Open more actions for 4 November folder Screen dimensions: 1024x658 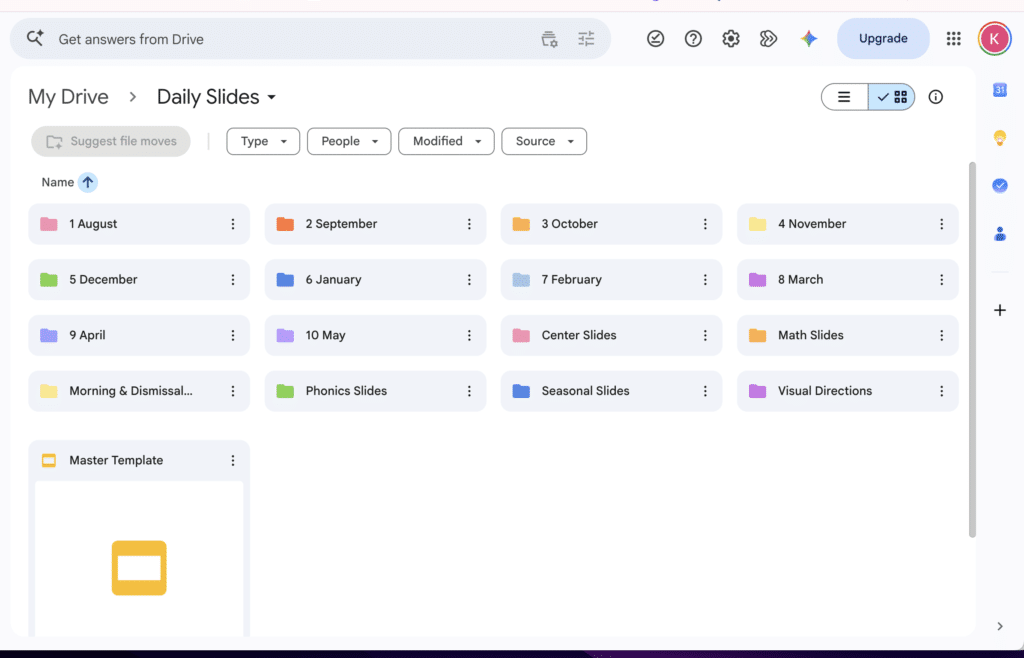point(942,224)
